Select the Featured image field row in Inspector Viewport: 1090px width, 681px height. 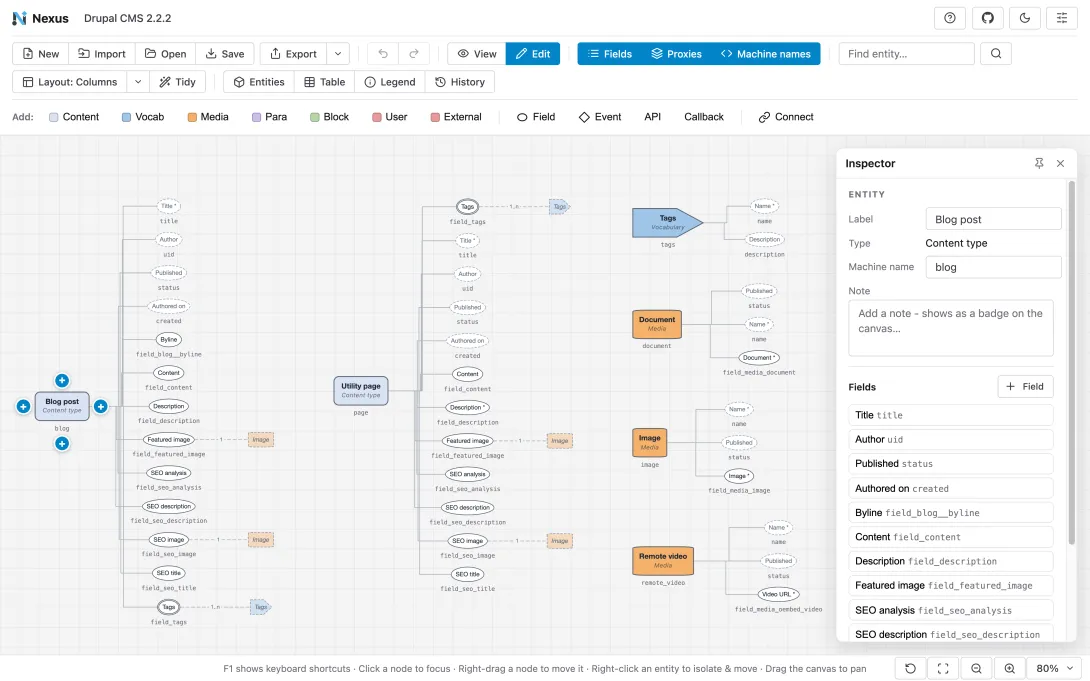pyautogui.click(x=951, y=586)
